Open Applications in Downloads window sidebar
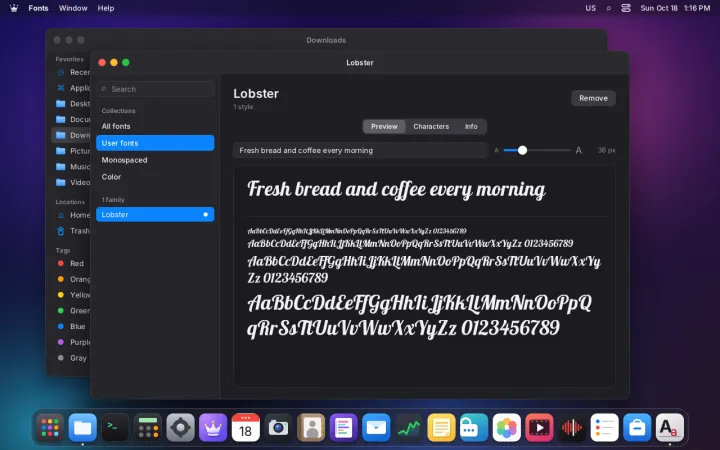 tap(72, 88)
